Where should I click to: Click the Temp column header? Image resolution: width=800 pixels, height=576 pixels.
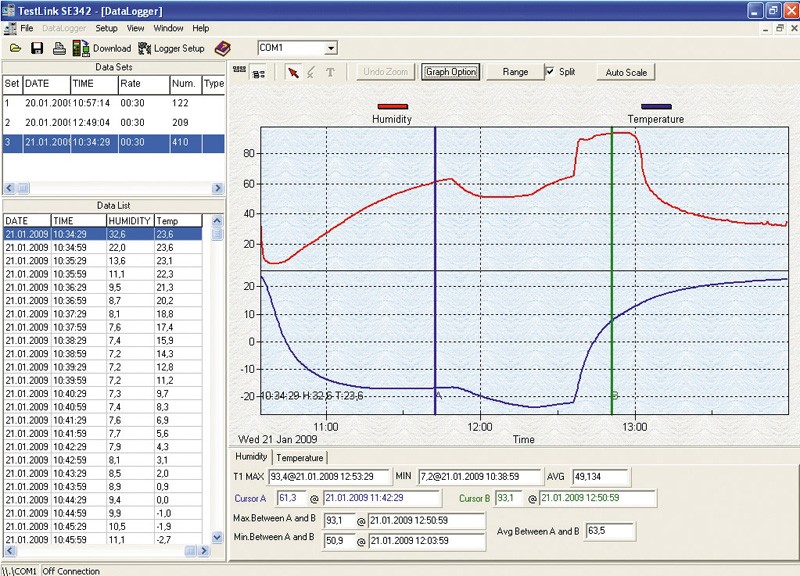(178, 221)
